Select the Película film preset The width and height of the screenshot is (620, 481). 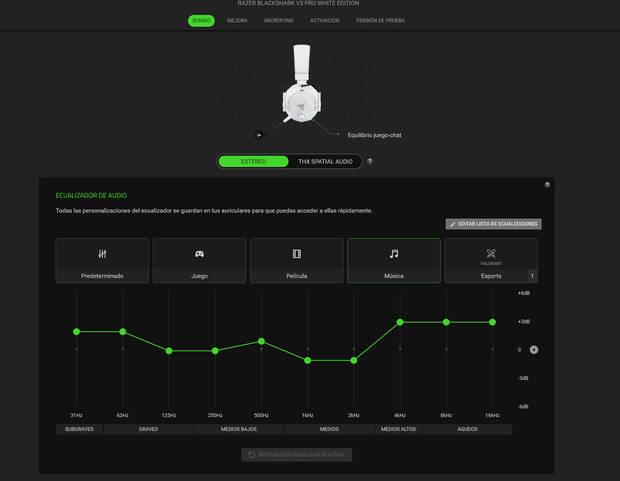point(296,254)
